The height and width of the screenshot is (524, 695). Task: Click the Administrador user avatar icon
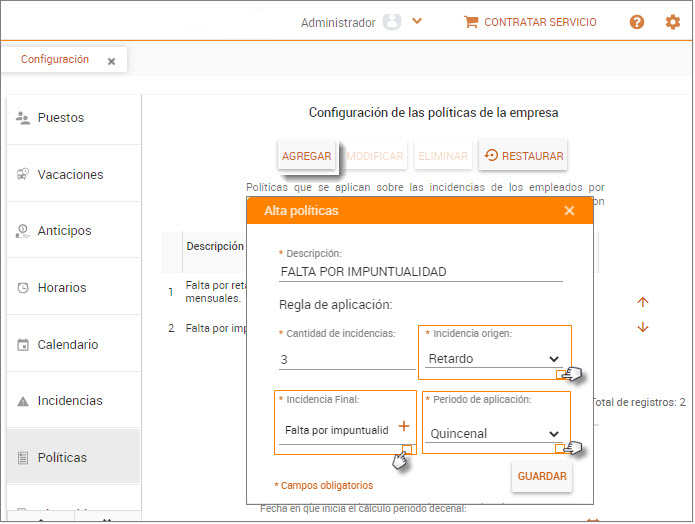tap(391, 22)
